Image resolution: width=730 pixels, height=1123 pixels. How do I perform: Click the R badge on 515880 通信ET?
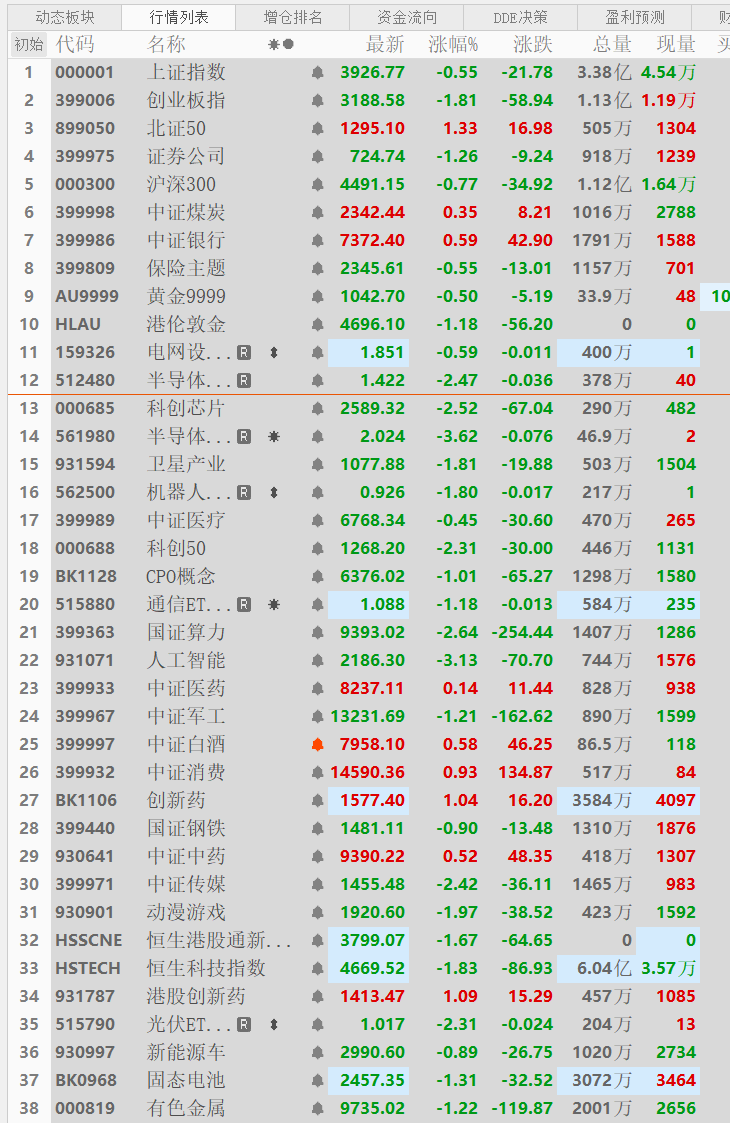pyautogui.click(x=244, y=604)
